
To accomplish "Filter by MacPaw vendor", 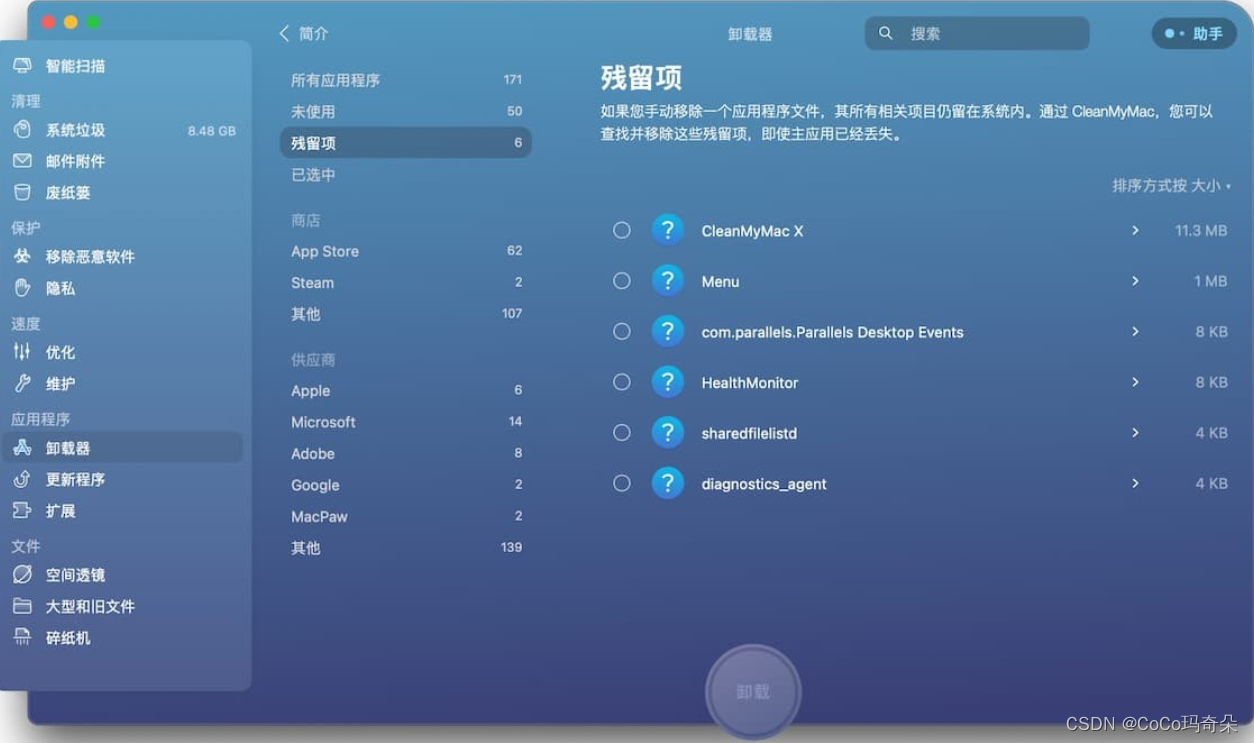I will point(406,516).
